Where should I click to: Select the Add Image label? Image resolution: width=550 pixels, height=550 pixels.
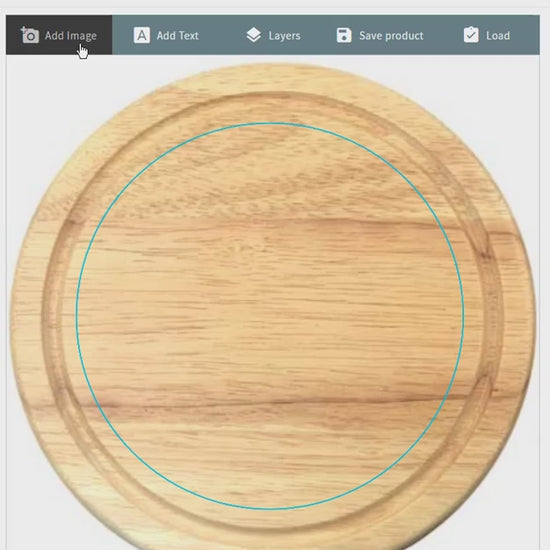pos(71,36)
